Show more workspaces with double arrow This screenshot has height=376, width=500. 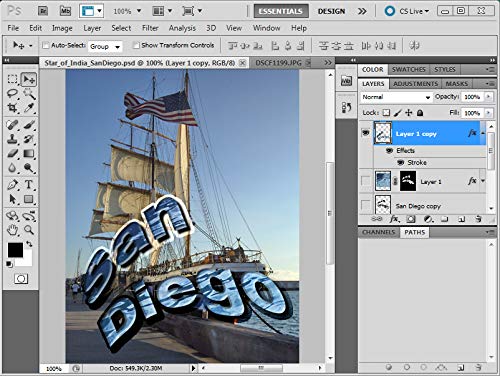click(x=362, y=11)
